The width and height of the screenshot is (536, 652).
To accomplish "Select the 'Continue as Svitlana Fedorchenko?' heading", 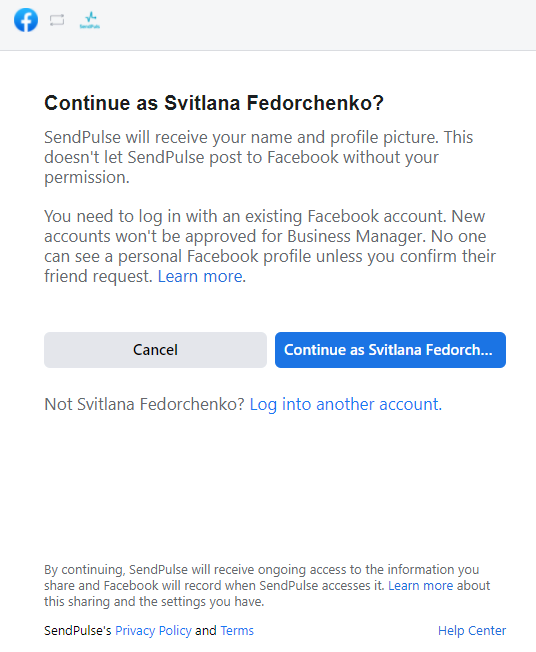I will click(x=214, y=103).
